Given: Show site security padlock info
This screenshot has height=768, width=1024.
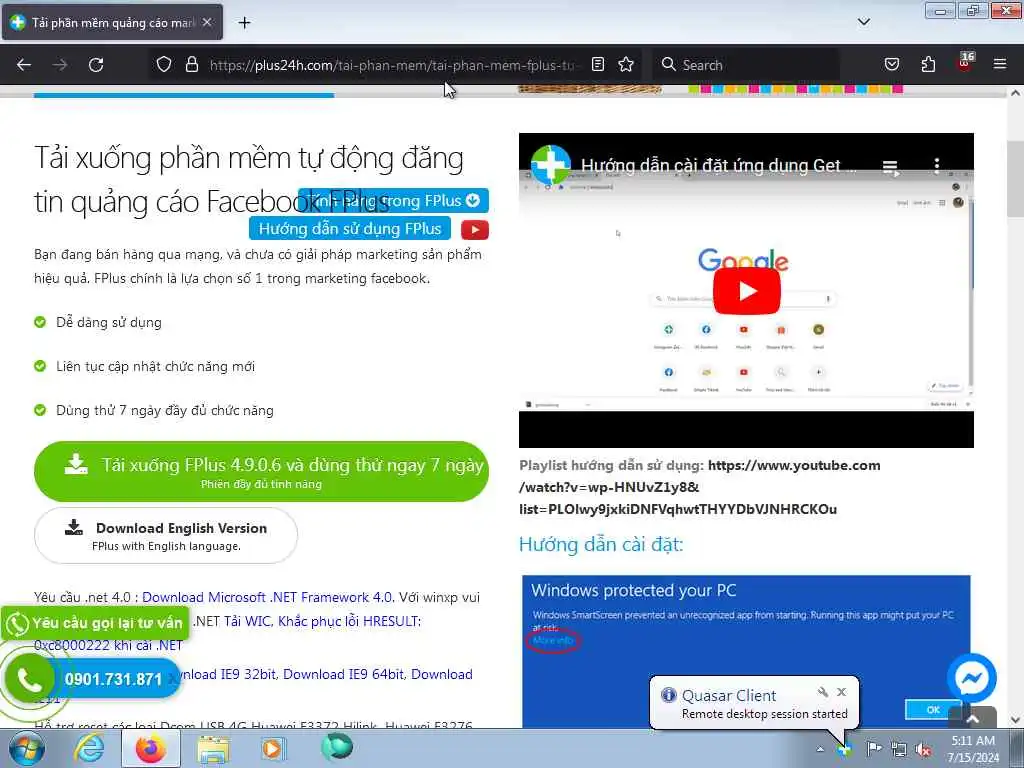Looking at the screenshot, I should tap(191, 65).
